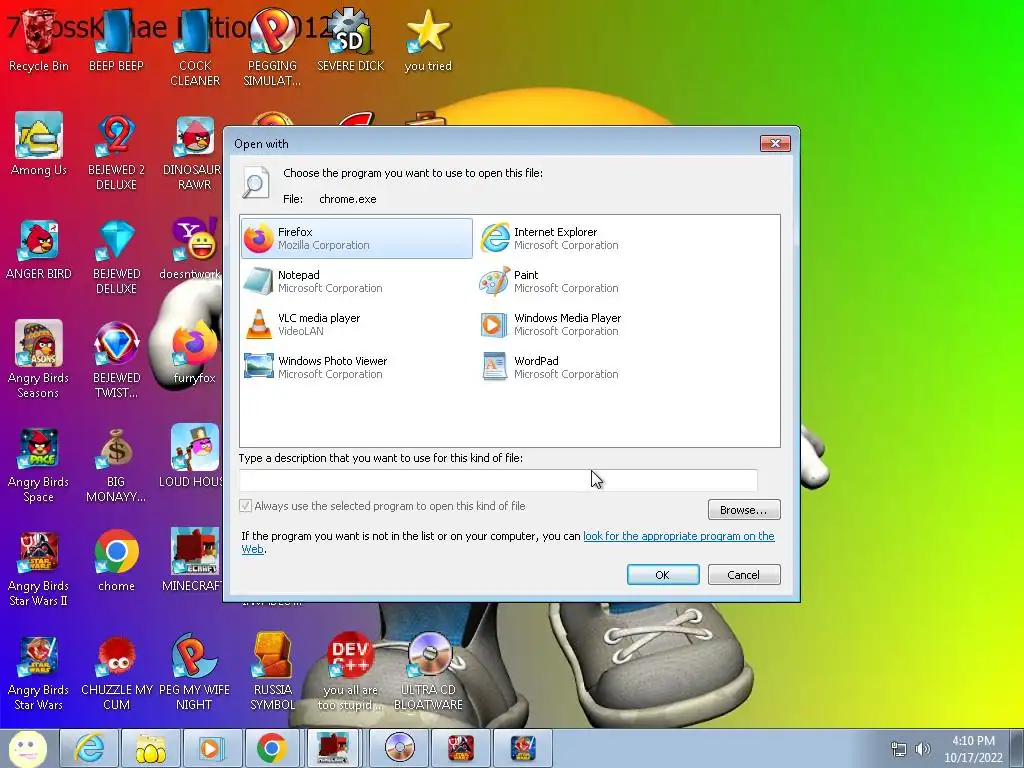Open the Recycle Bin desktop icon
This screenshot has height=768, width=1024.
(39, 40)
